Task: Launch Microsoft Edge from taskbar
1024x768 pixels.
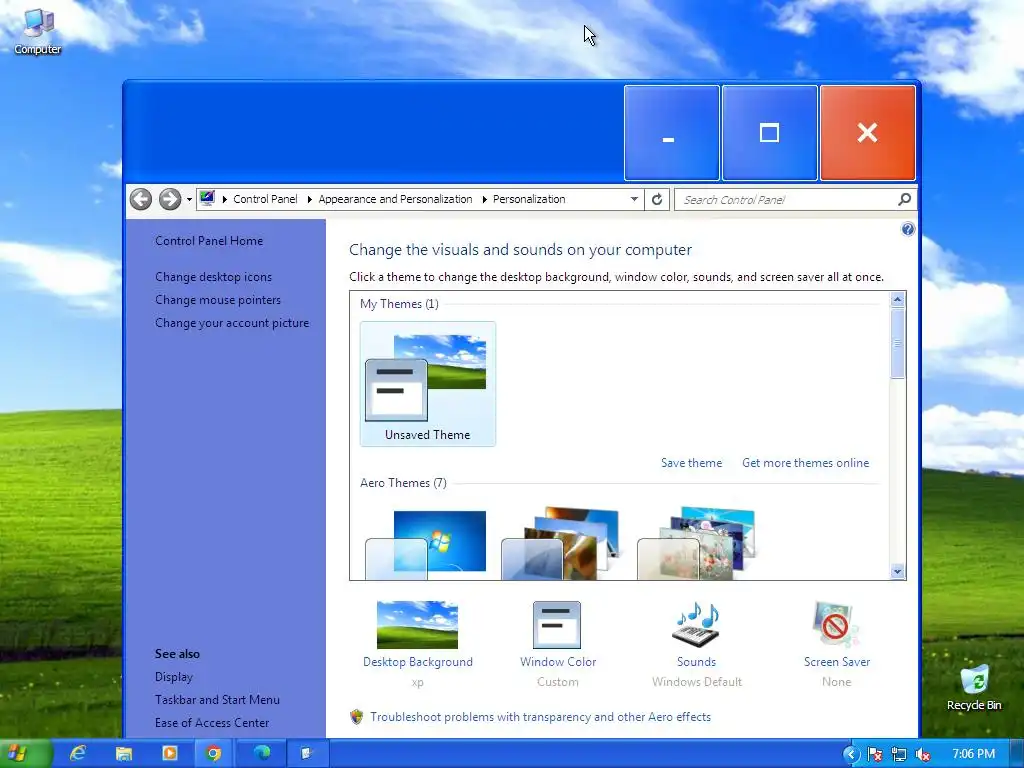Action: pyautogui.click(x=262, y=754)
